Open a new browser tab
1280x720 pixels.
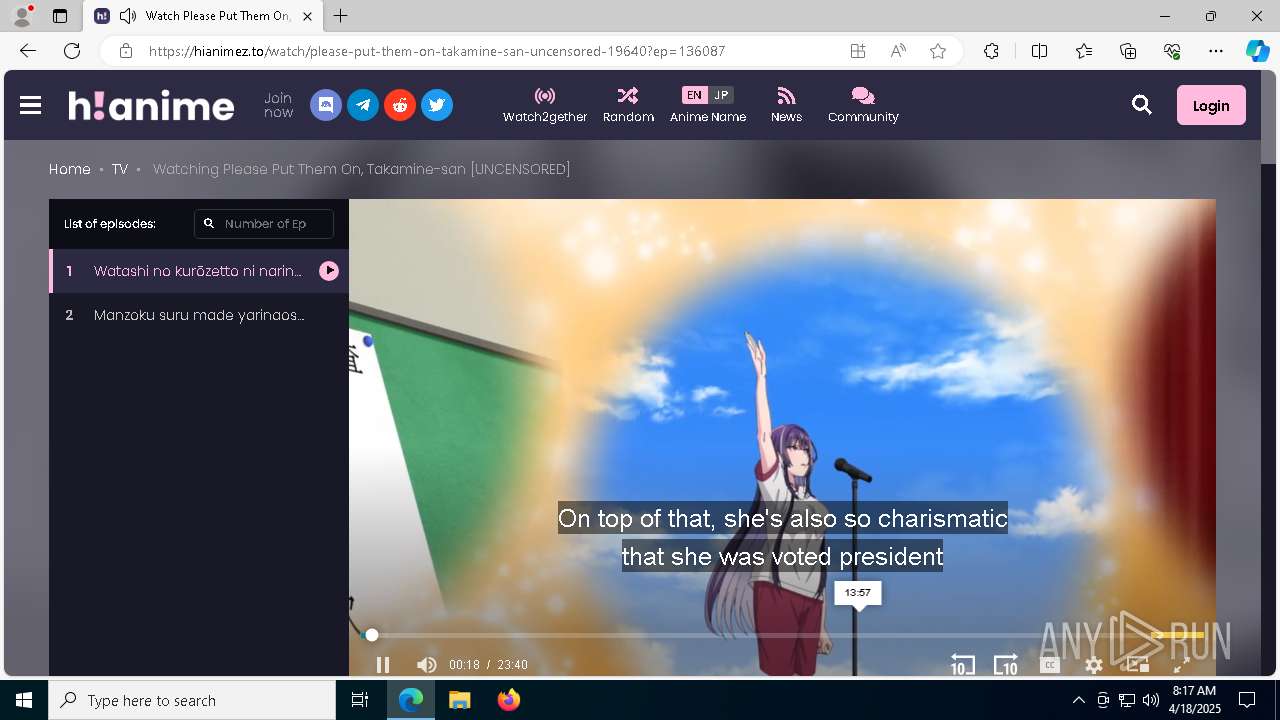(341, 16)
